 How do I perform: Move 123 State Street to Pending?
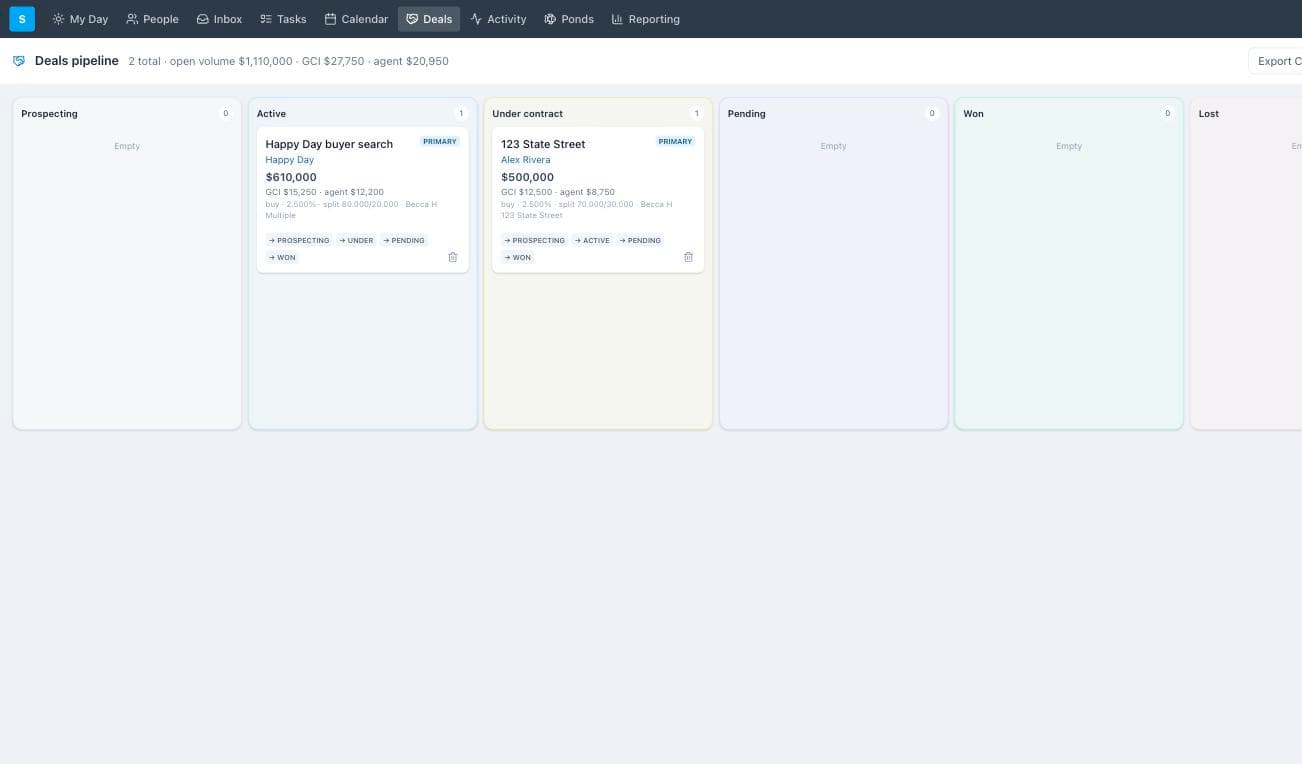pos(640,240)
